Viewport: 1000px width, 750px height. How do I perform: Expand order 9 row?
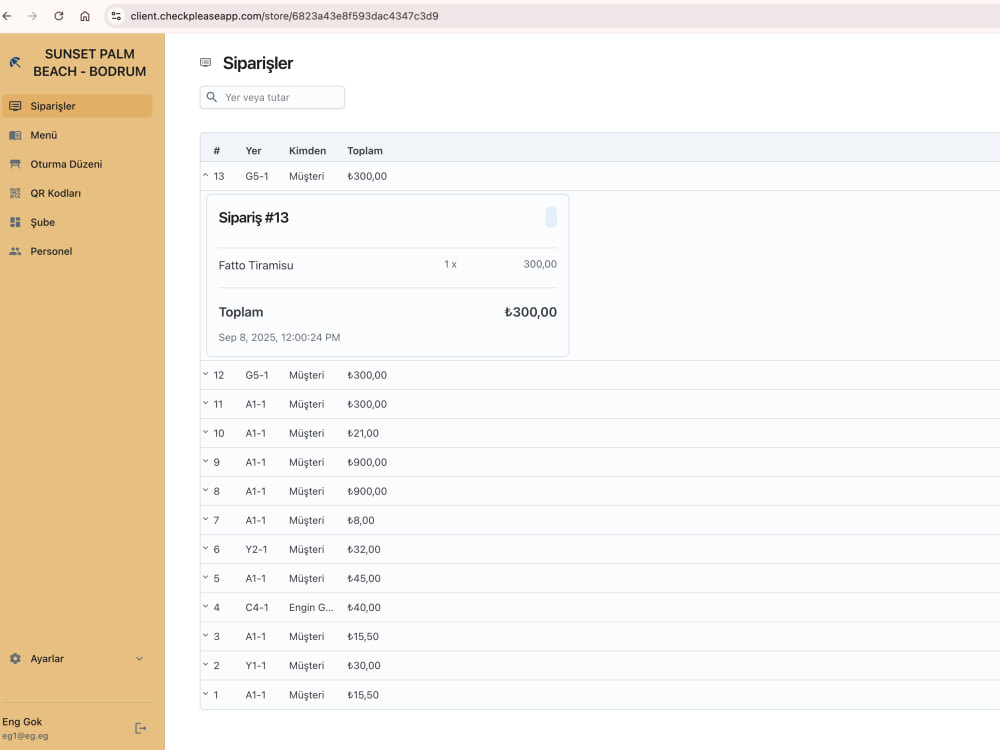click(205, 461)
